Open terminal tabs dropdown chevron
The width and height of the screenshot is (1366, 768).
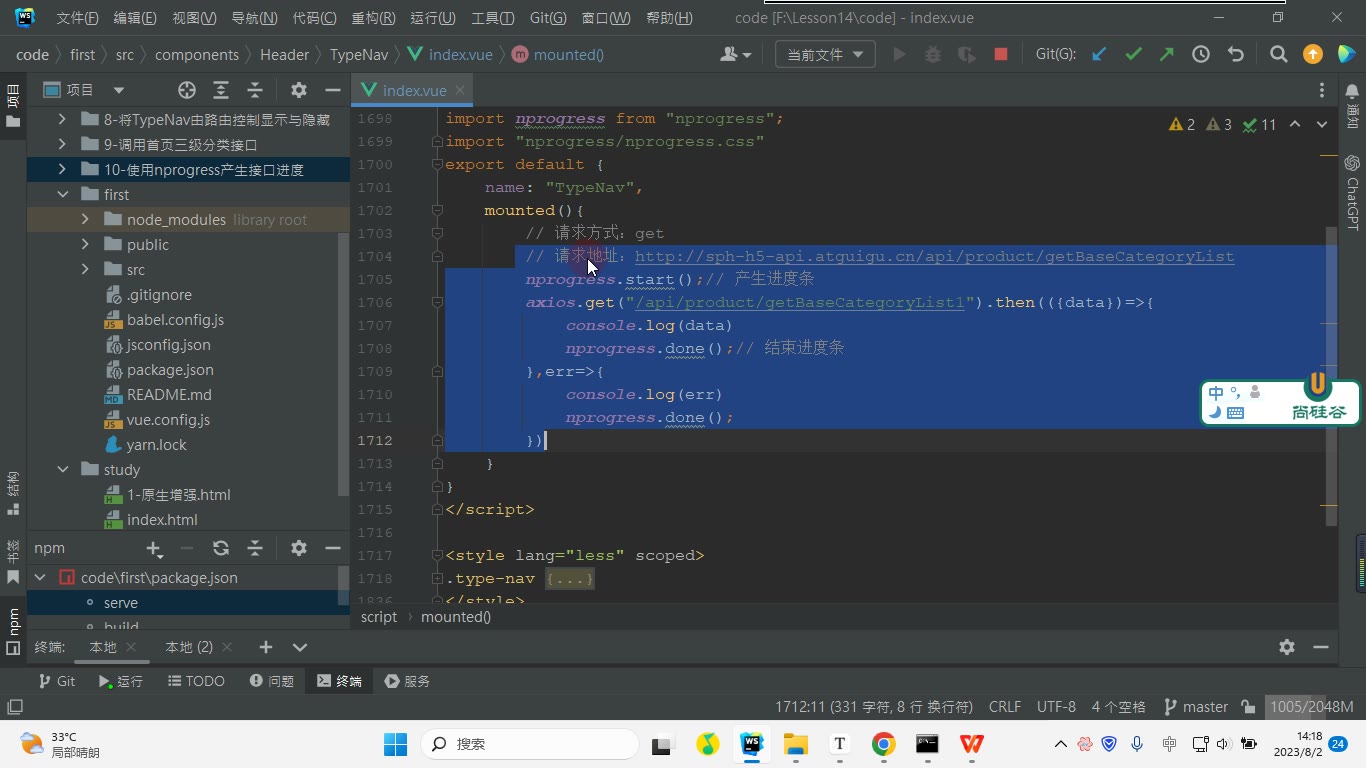pyautogui.click(x=299, y=647)
